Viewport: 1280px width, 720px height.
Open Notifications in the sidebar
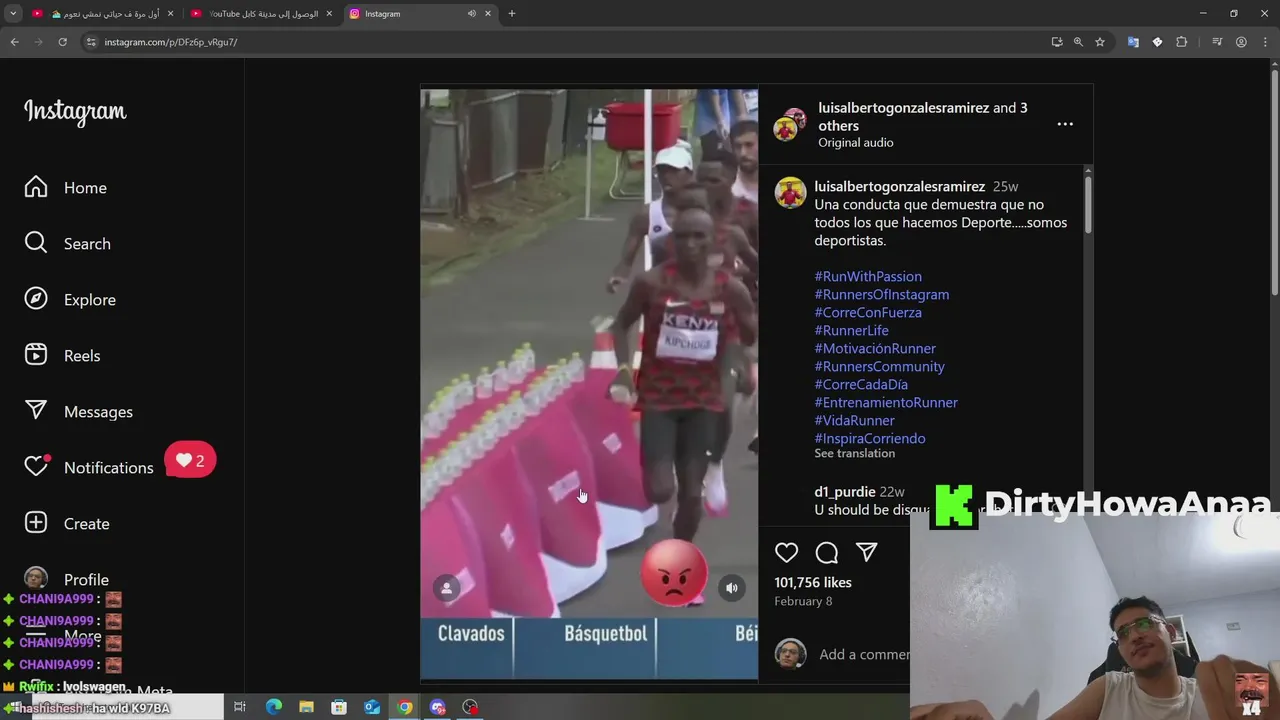(x=88, y=467)
